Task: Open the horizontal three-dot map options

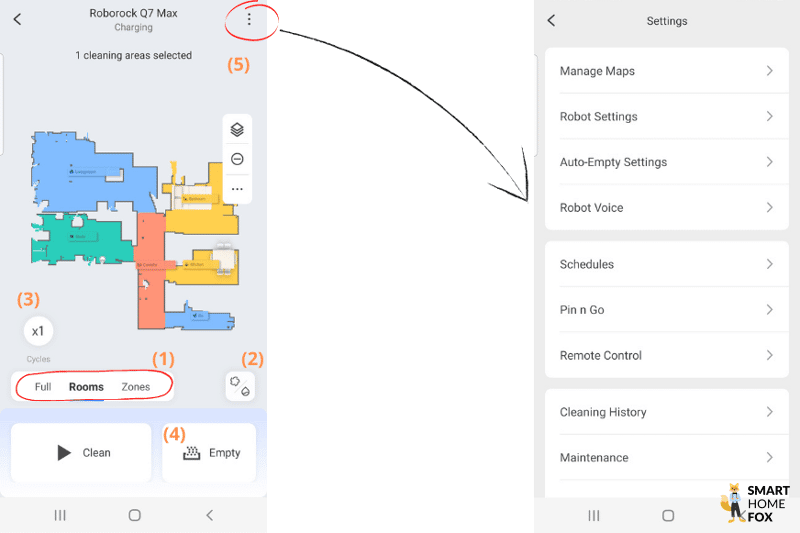Action: (x=237, y=188)
